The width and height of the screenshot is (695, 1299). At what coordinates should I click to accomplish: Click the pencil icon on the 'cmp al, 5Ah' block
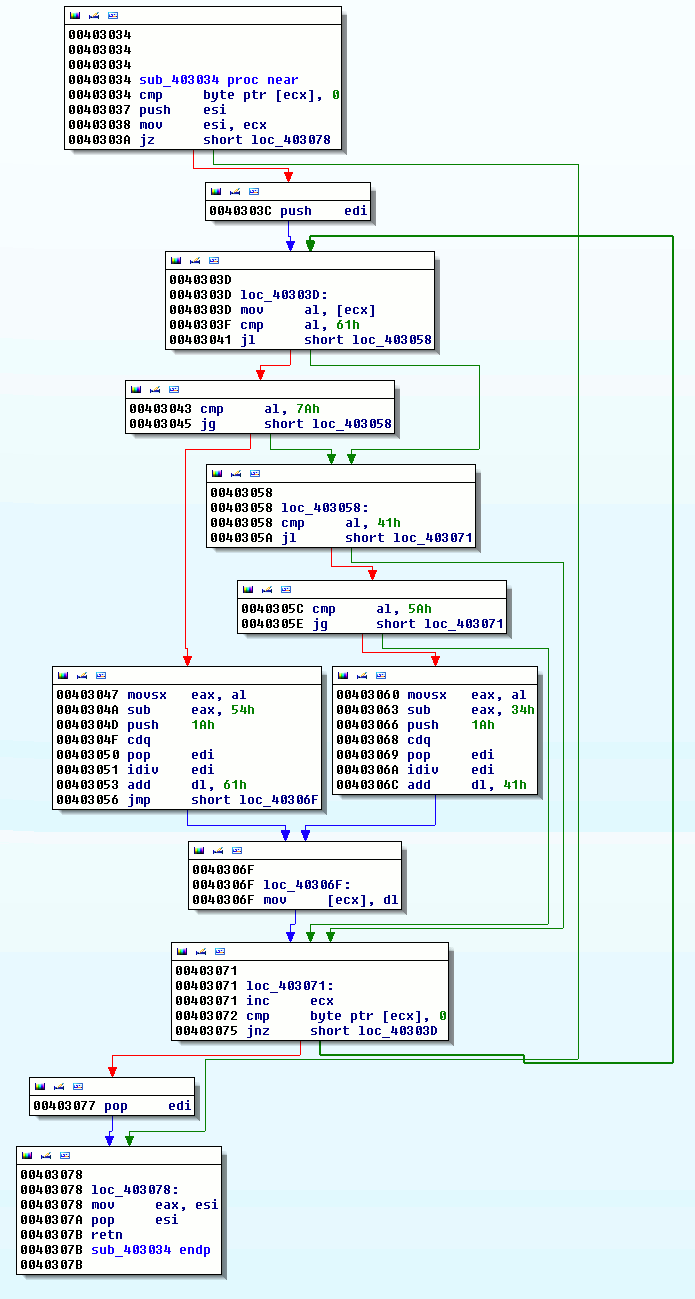[267, 589]
